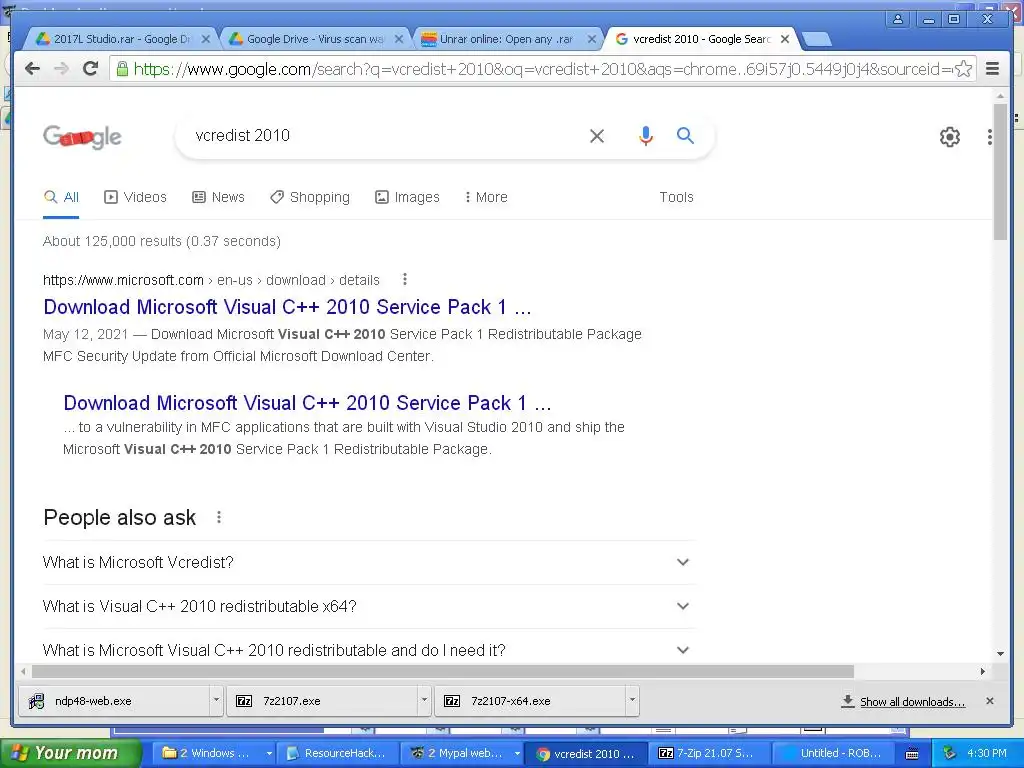Submit search with the magnifier icon

pyautogui.click(x=685, y=135)
